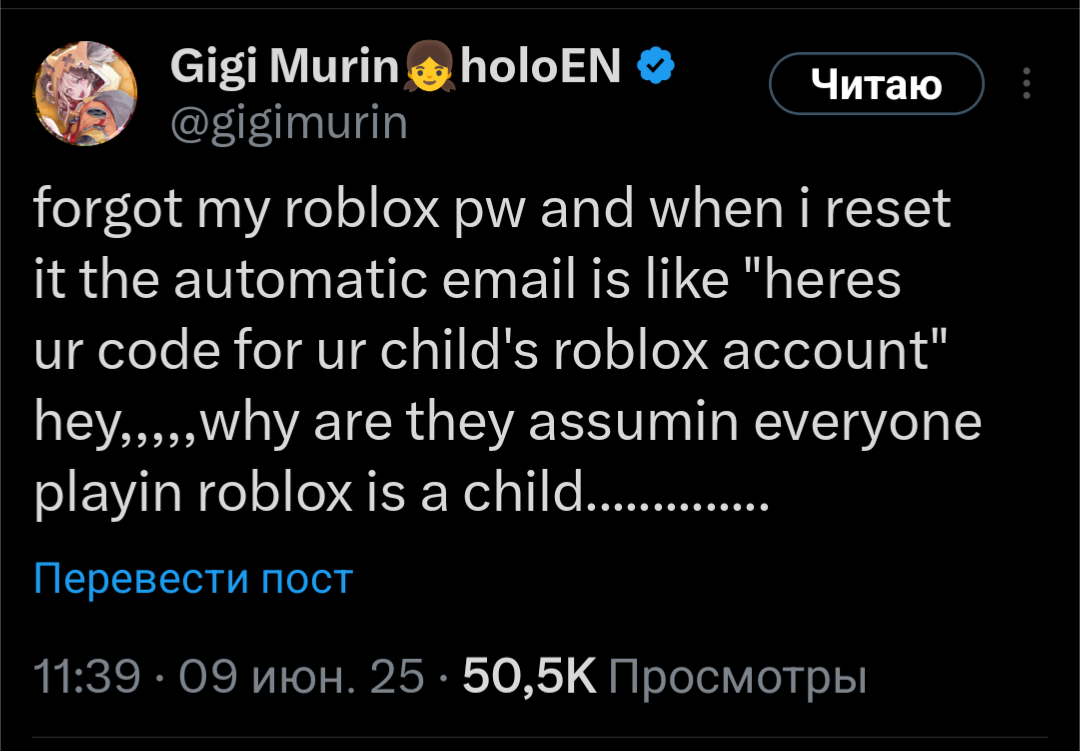The height and width of the screenshot is (751, 1080).
Task: Open Gigi Murin's profile avatar
Action: click(x=84, y=93)
